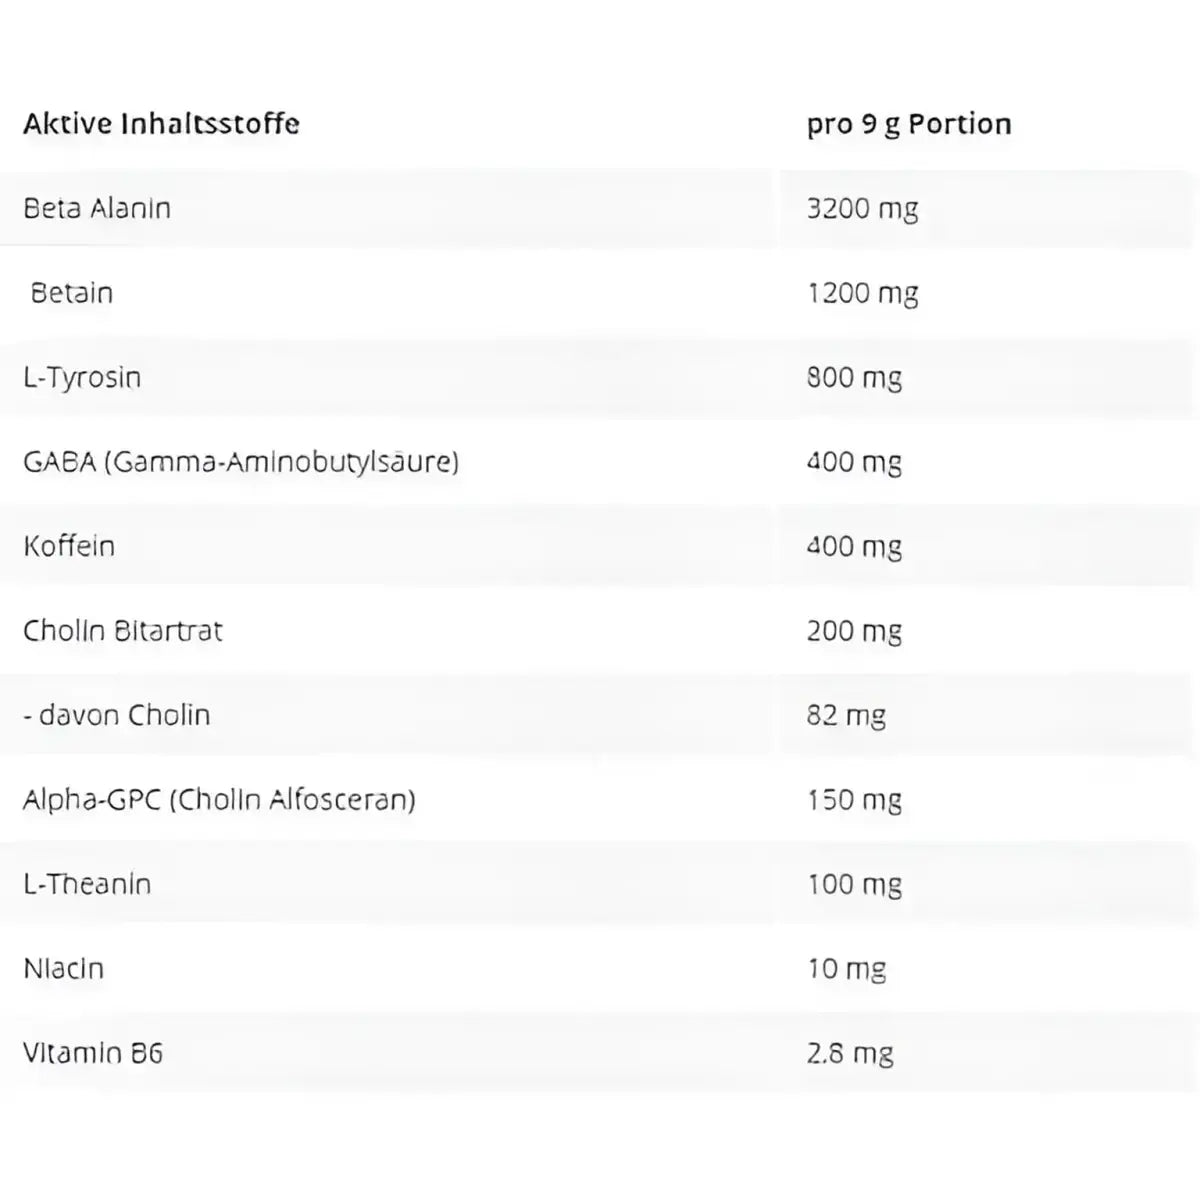Select the 150 mg value
Screen dimensions: 1200x1200
(854, 800)
